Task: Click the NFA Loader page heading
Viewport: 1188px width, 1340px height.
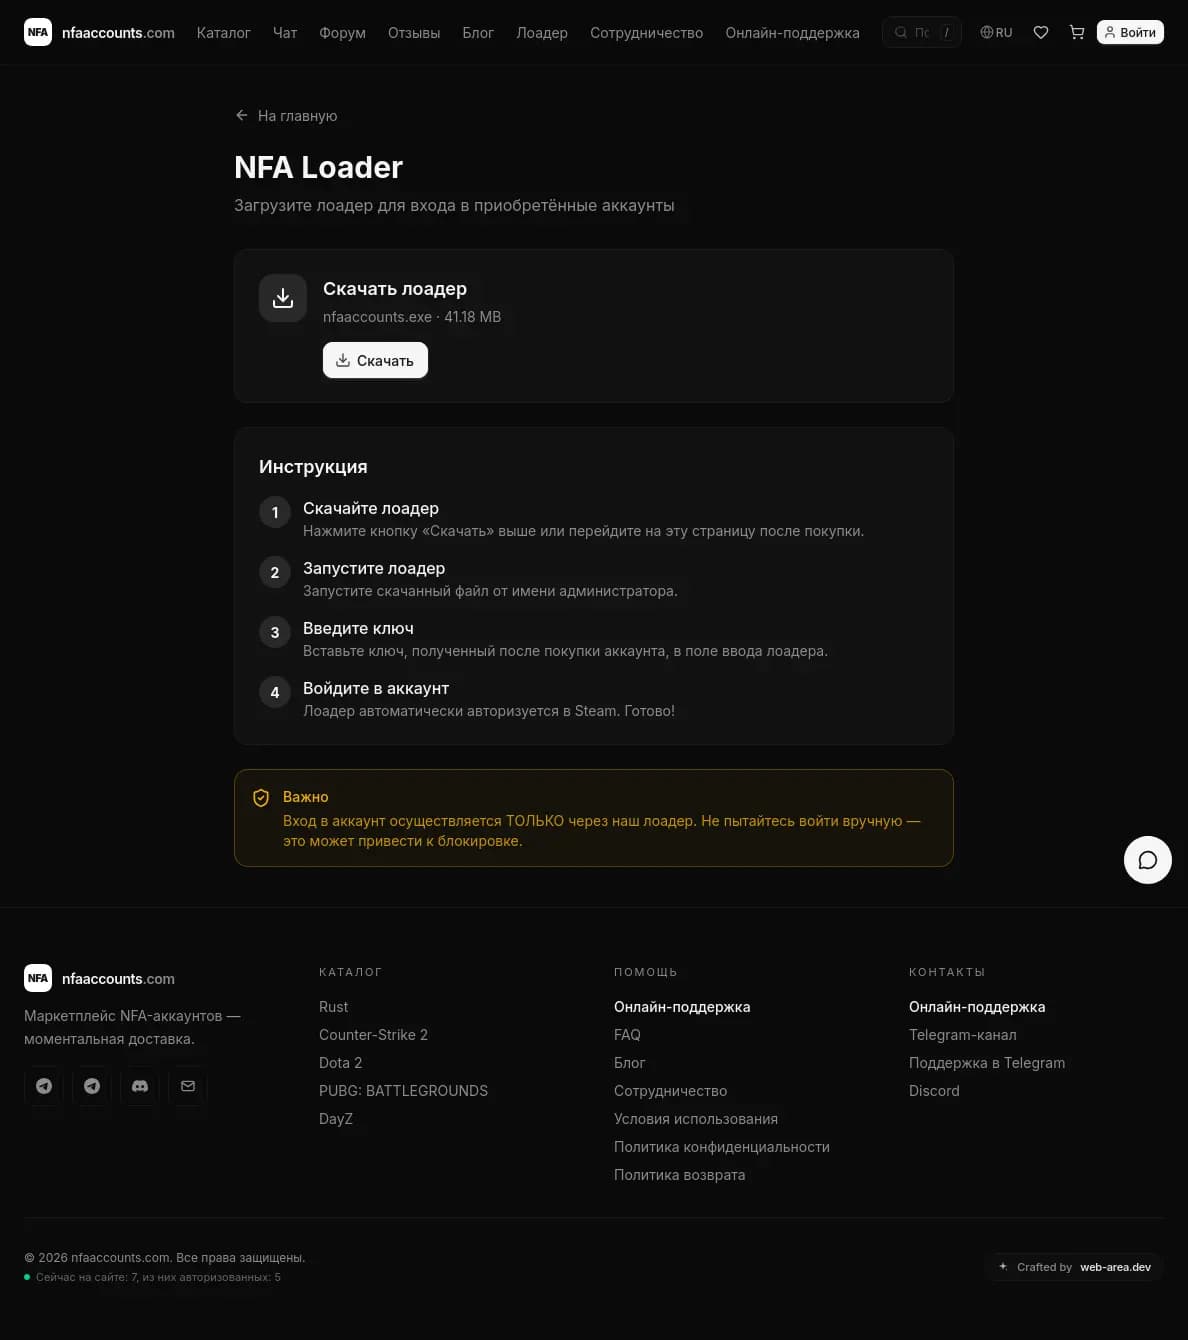Action: (x=318, y=167)
